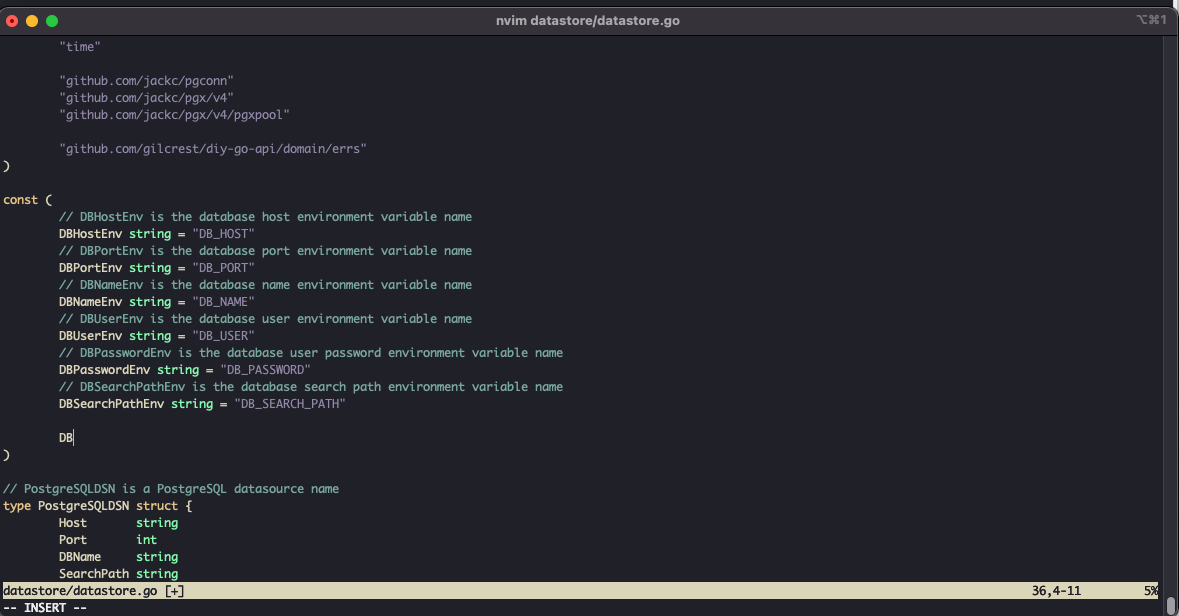Viewport: 1179px width, 616px height.
Task: Click the DBHostEnv comment line
Action: click(265, 217)
